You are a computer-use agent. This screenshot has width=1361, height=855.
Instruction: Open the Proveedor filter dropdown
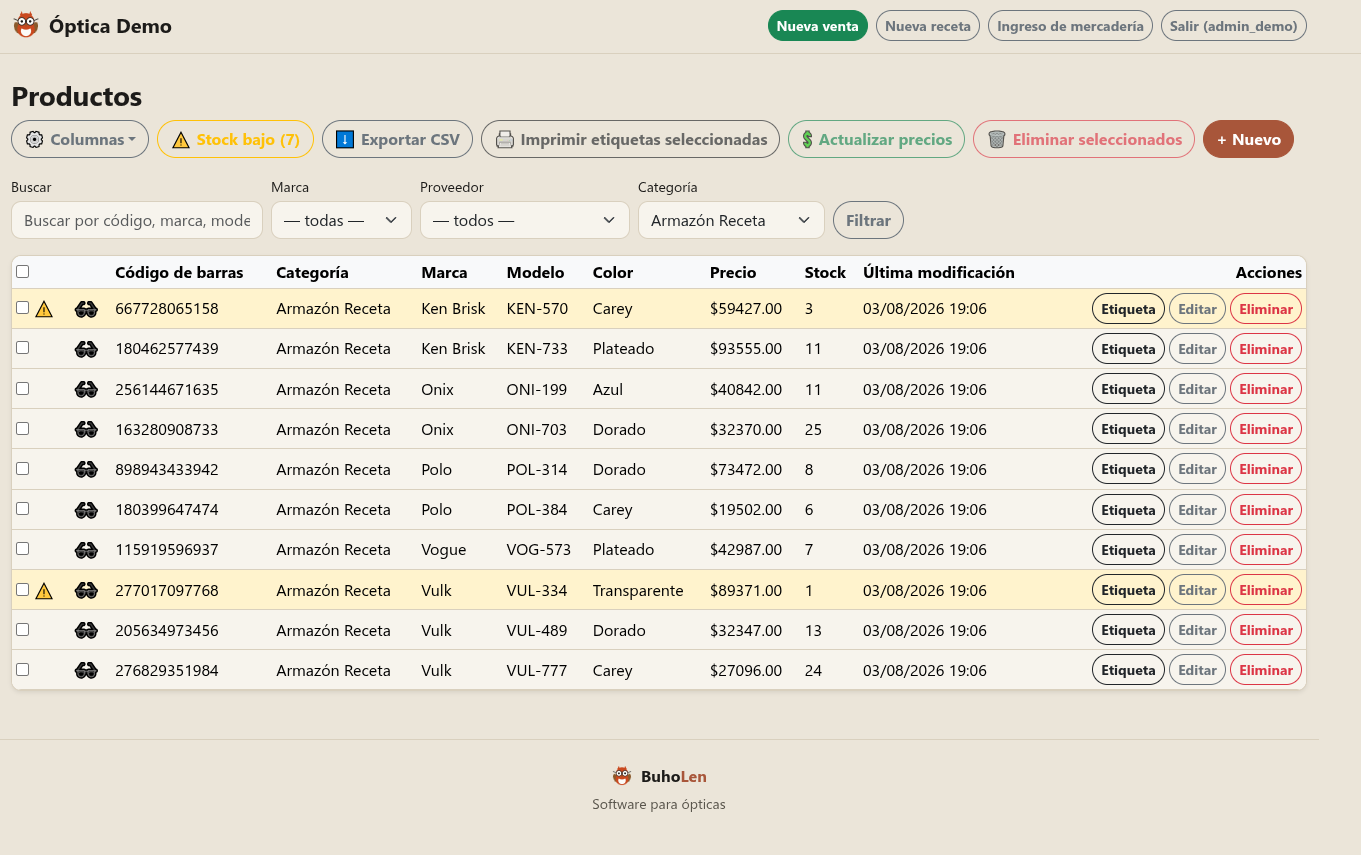point(525,220)
